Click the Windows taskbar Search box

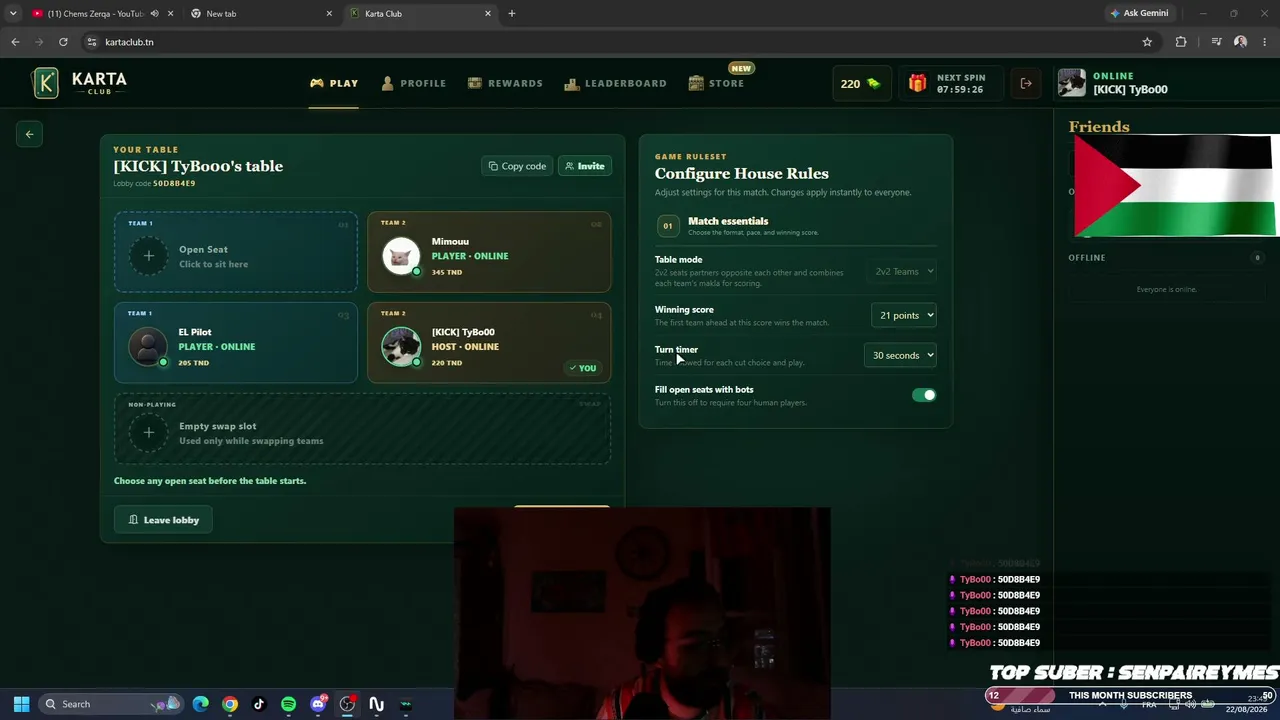point(111,704)
